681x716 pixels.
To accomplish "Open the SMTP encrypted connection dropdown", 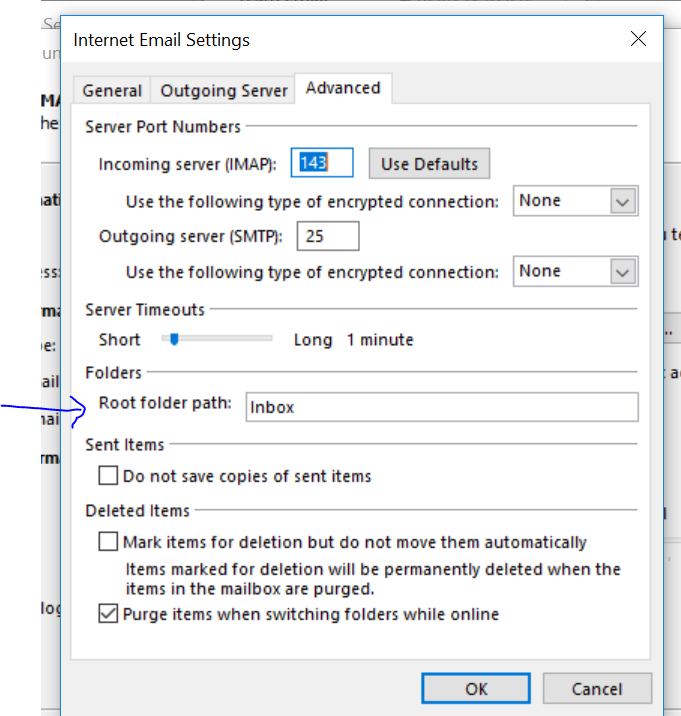I will coord(575,271).
